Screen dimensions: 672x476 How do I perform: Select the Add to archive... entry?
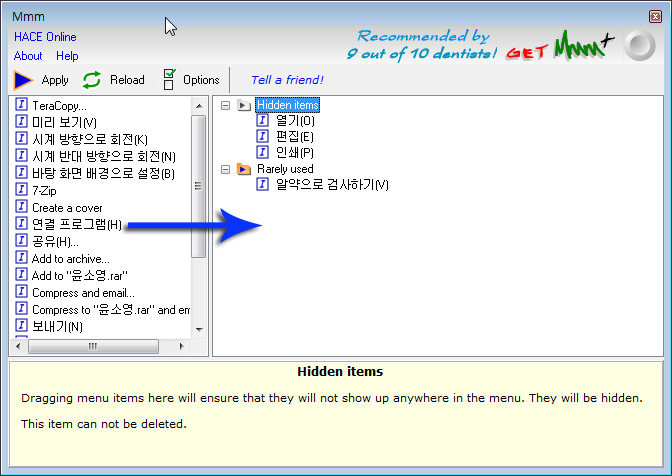pos(71,259)
